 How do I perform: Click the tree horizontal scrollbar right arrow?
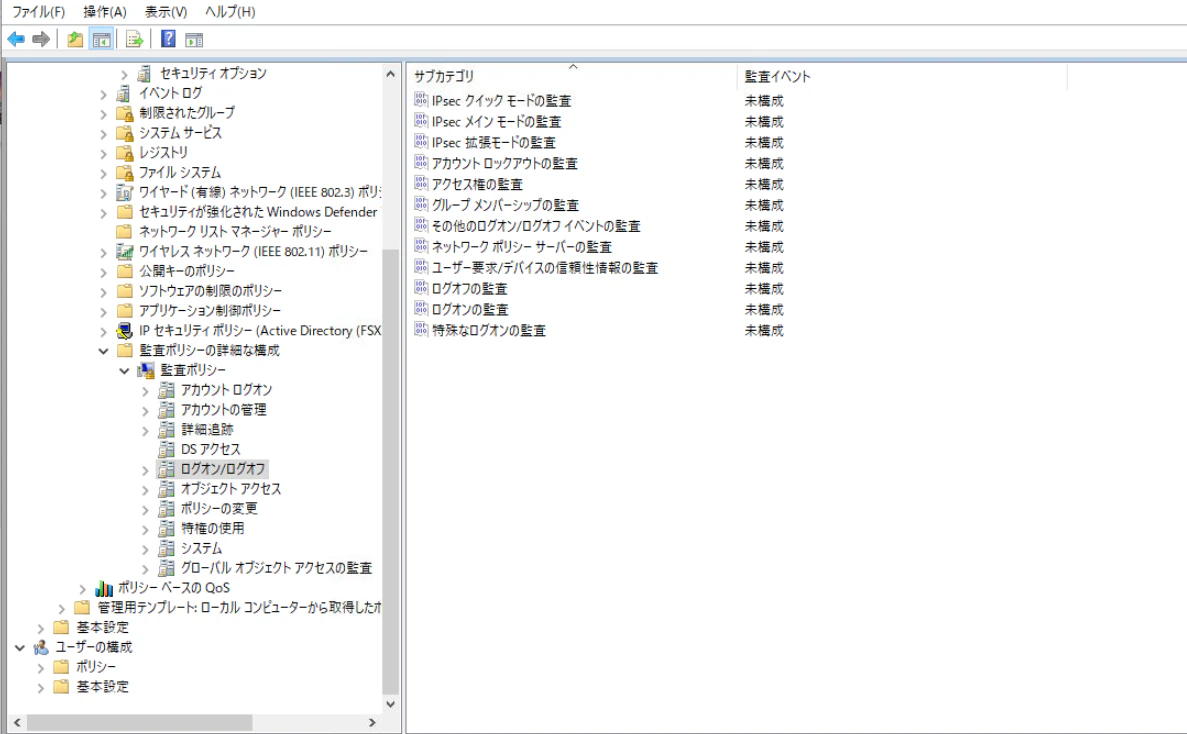tap(372, 723)
